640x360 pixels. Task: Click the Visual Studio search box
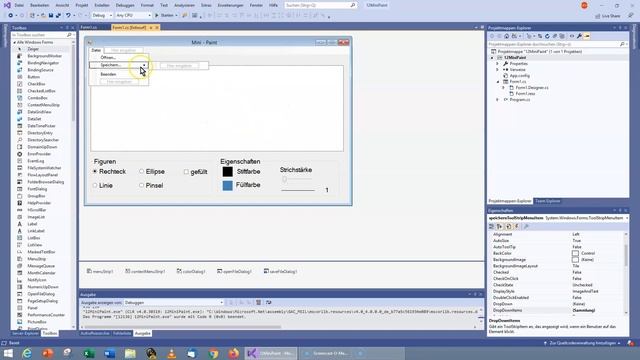[320, 5]
